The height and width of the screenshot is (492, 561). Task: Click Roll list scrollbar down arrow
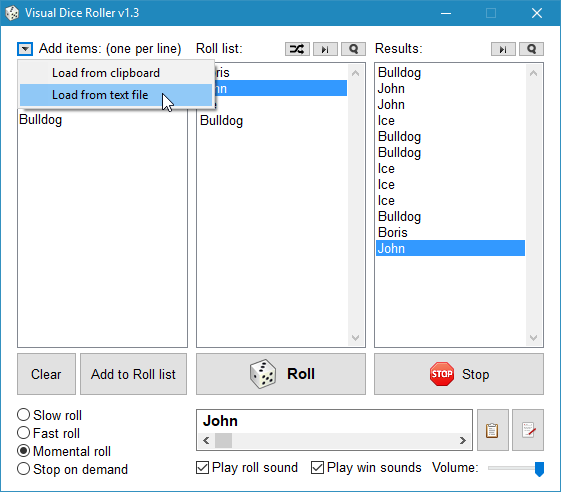[355, 337]
